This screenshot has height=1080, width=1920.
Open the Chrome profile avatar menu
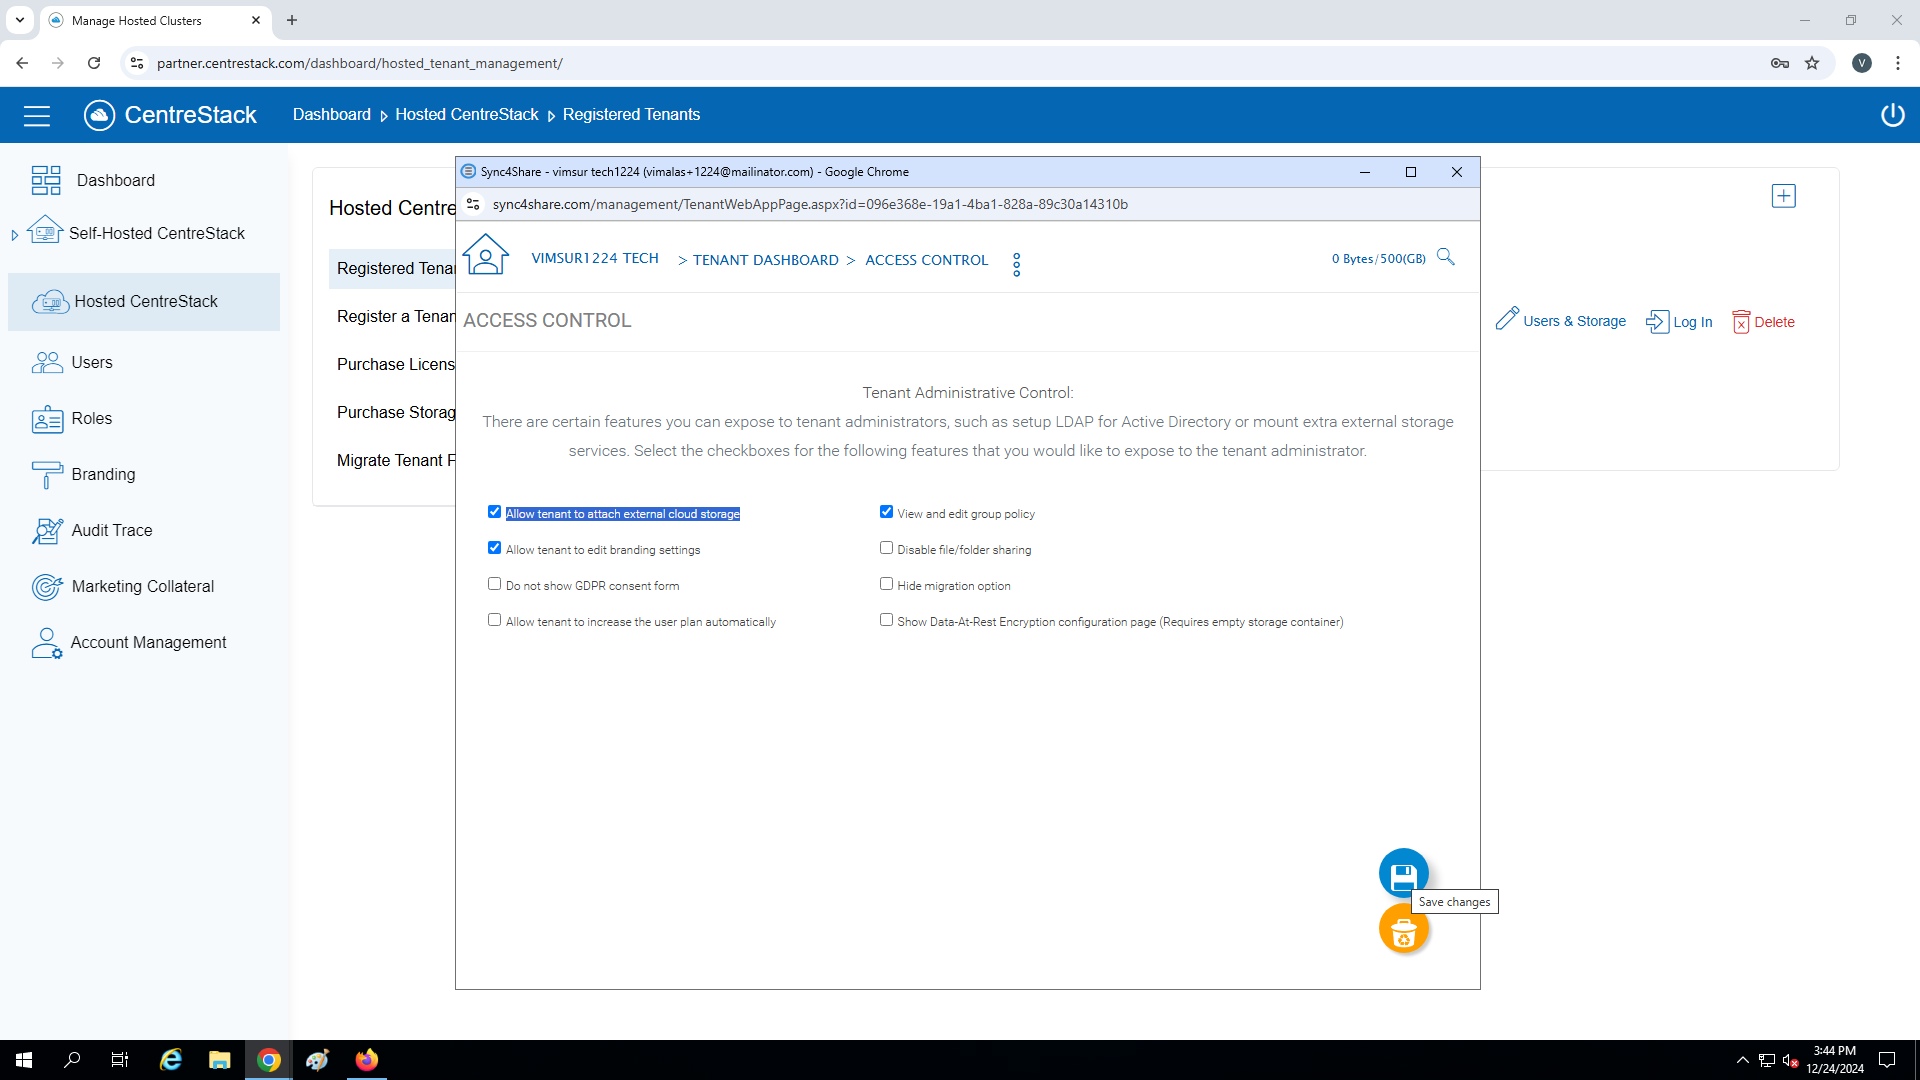point(1861,63)
